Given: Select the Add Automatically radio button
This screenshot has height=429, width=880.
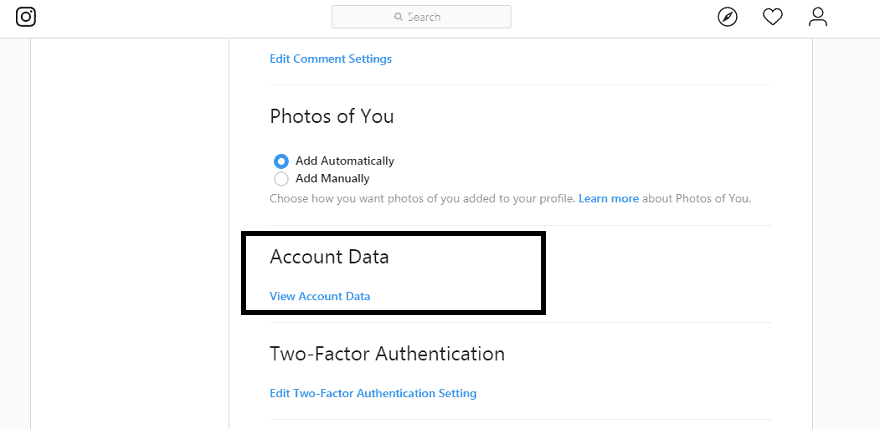Looking at the screenshot, I should [281, 161].
